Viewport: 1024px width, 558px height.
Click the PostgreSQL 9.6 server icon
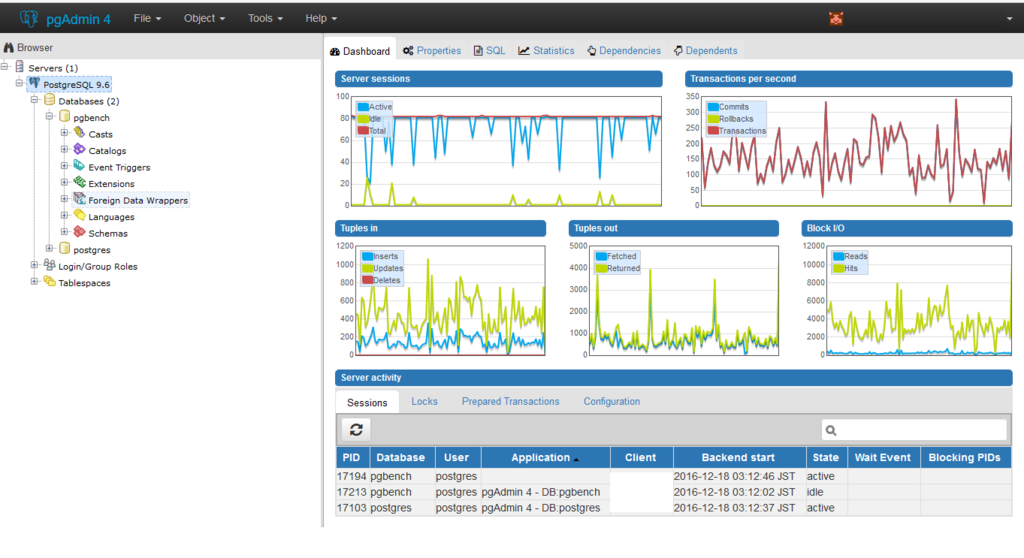35,84
